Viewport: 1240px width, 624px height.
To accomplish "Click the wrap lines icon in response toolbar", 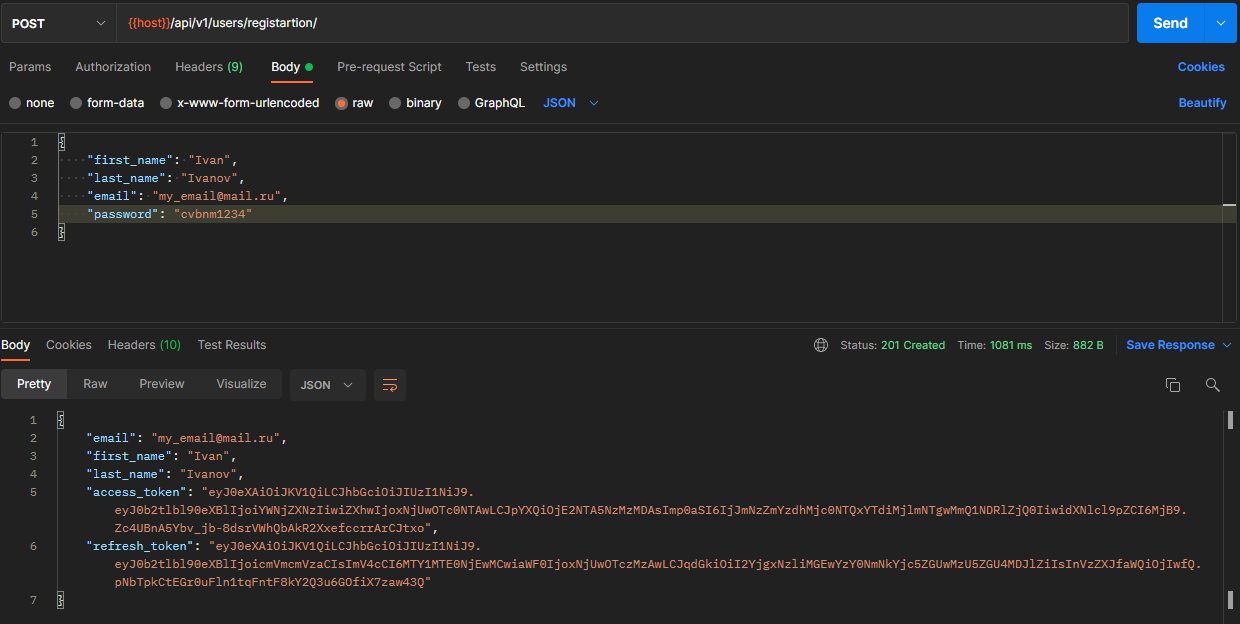I will (x=390, y=385).
